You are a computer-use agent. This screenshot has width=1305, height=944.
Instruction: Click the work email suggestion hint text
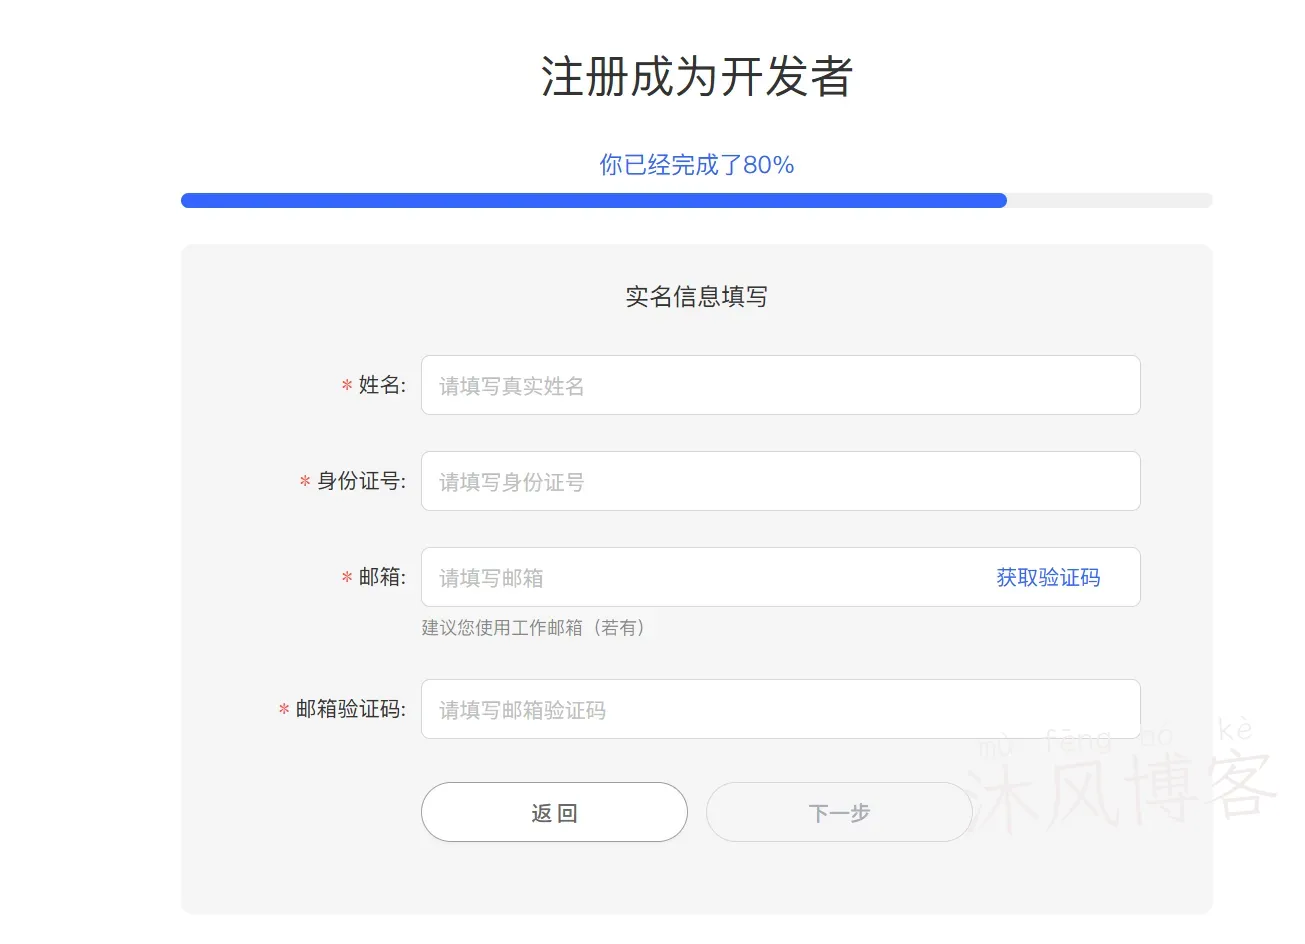(x=534, y=628)
